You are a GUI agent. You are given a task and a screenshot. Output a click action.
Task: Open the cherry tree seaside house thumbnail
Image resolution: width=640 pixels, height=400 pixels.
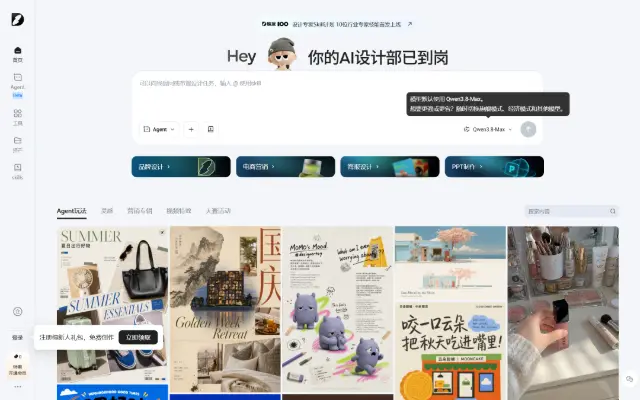(450, 263)
